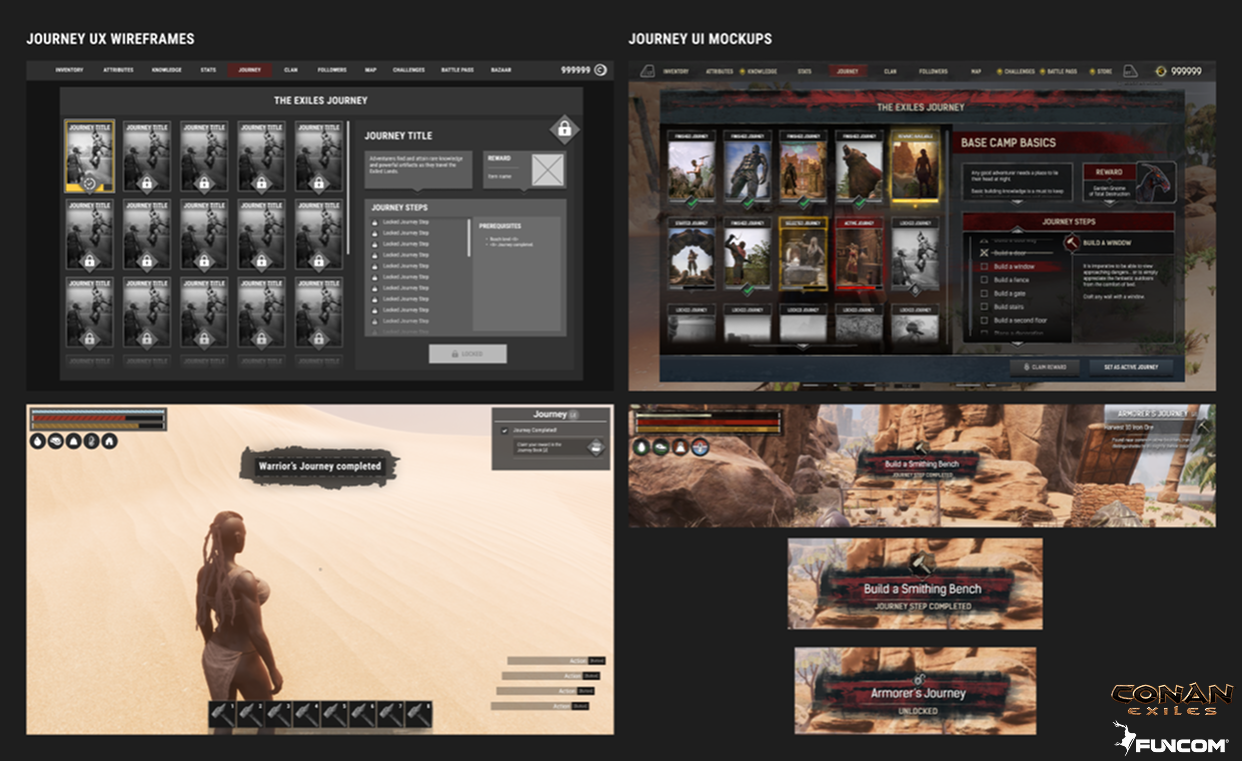Viewport: 1242px width, 761px height.
Task: Click the greyed Locked button in wireframe
Action: tap(468, 354)
